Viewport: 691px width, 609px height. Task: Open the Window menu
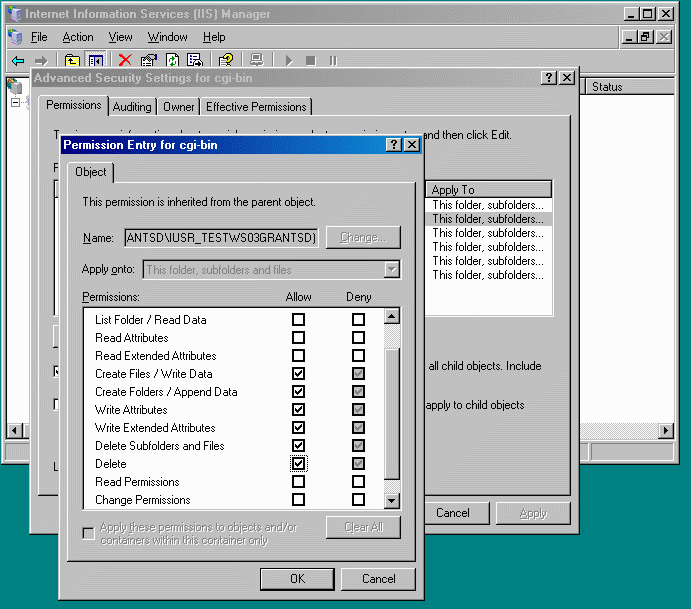tap(167, 37)
